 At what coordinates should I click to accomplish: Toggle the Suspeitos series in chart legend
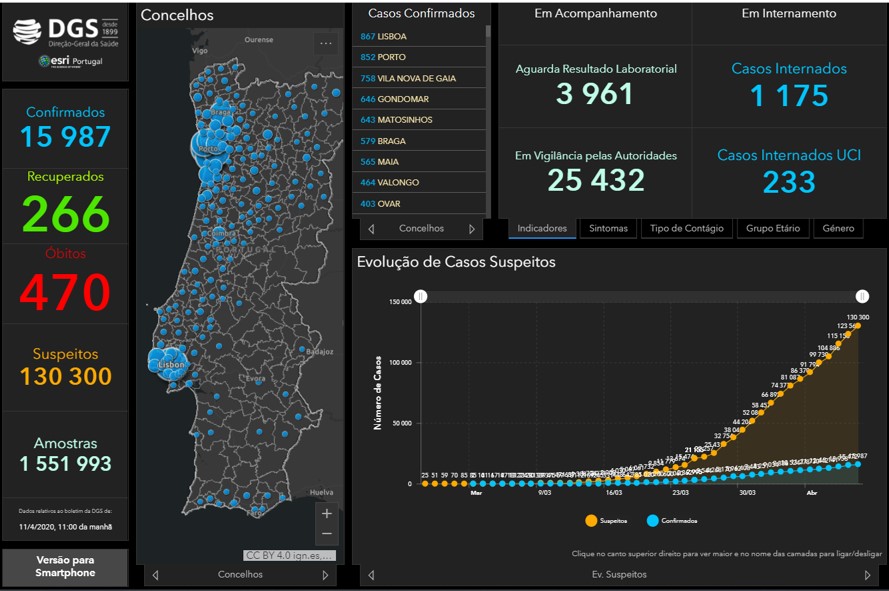pyautogui.click(x=592, y=520)
